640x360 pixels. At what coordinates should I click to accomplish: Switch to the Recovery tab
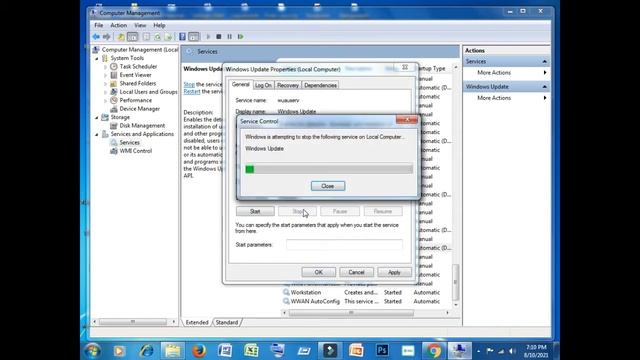288,85
